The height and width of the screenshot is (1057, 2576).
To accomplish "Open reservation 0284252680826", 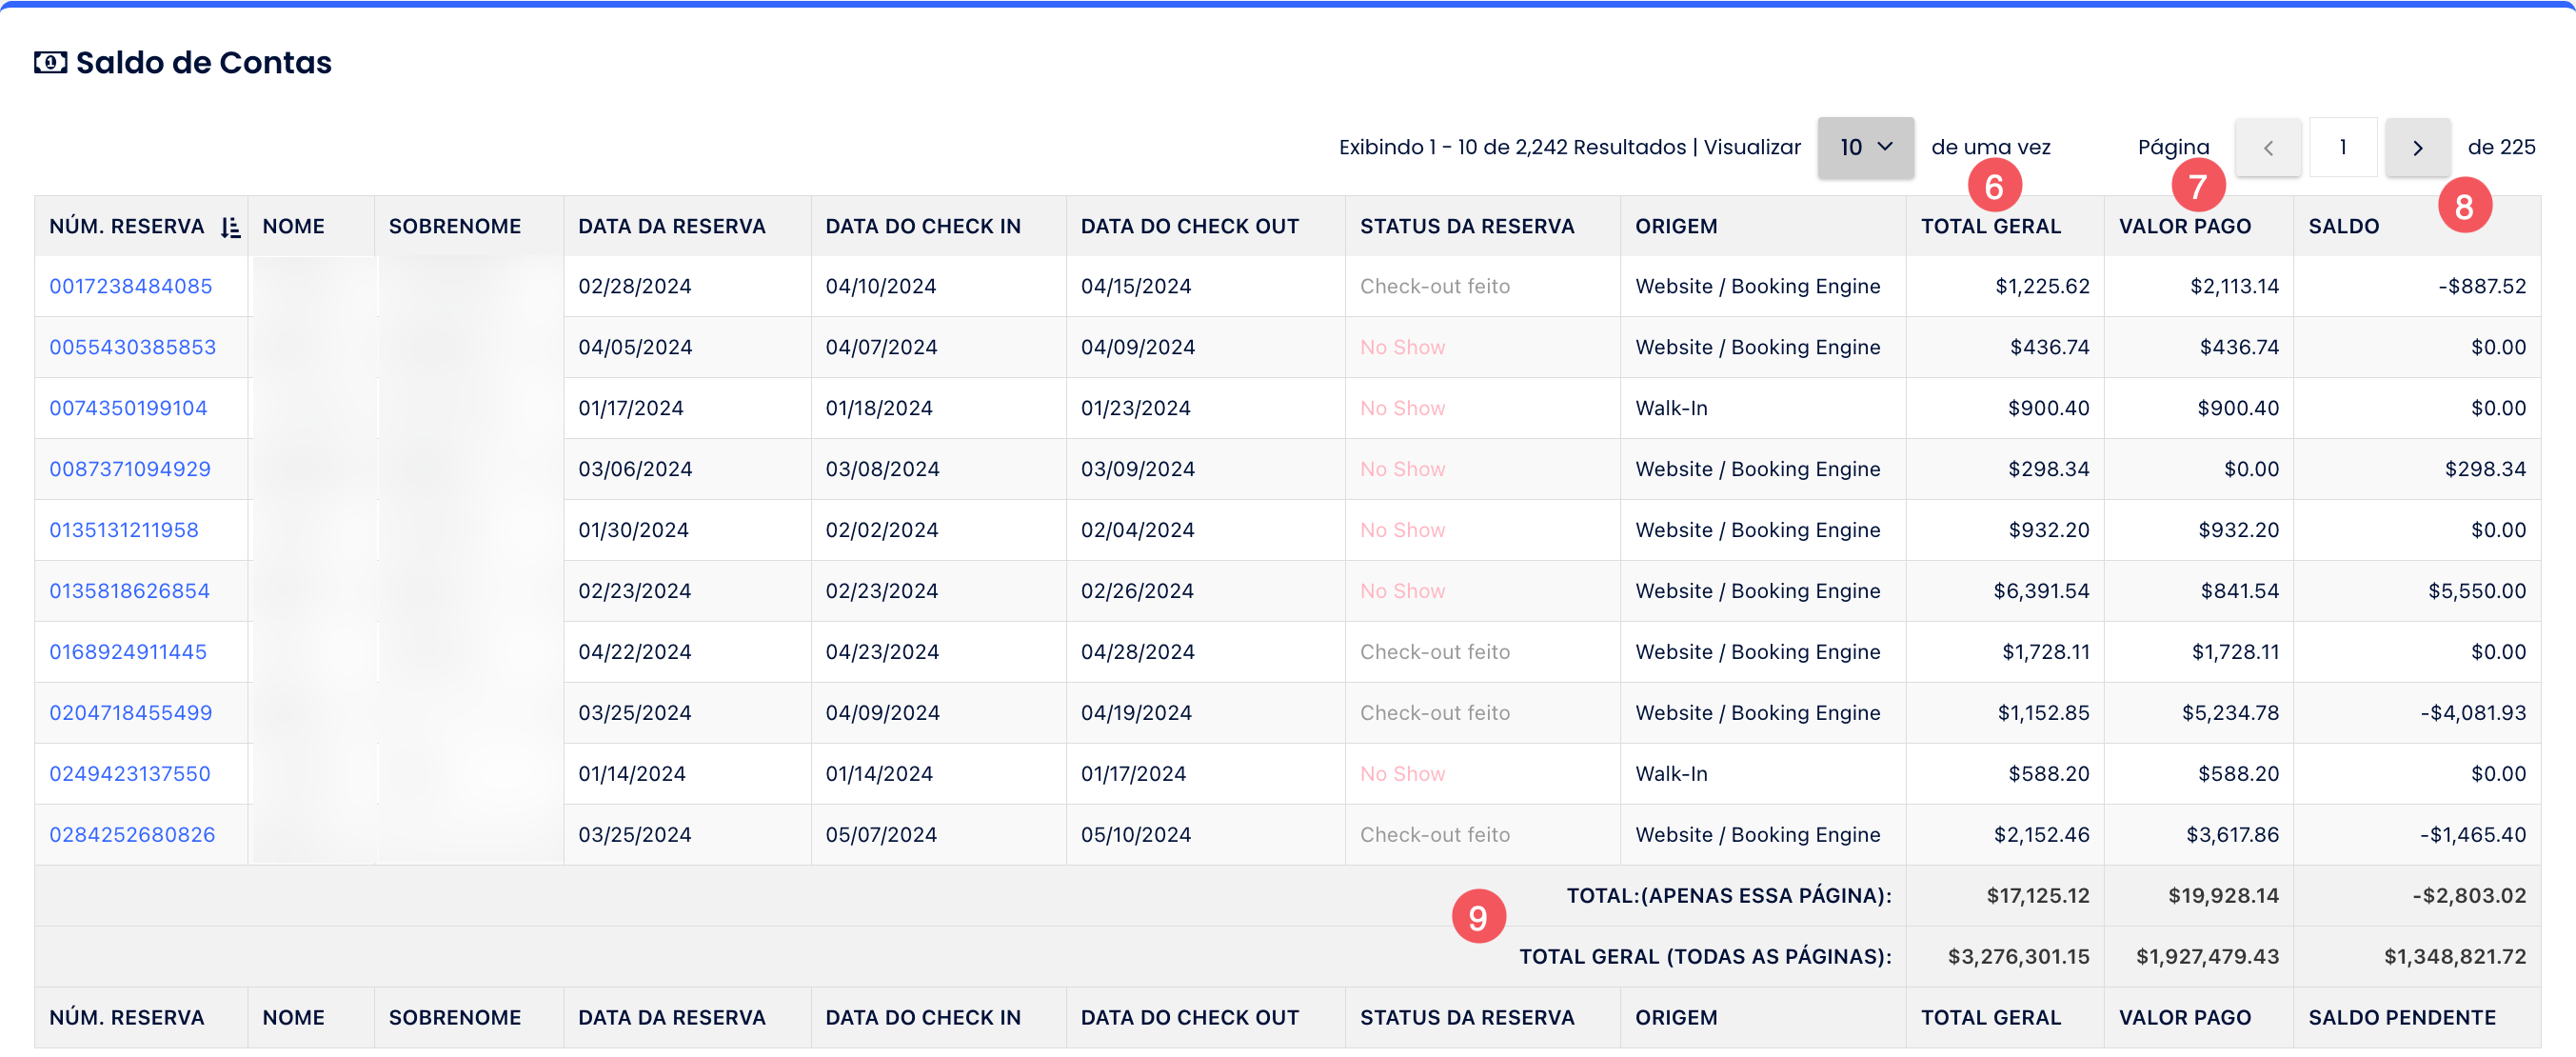I will 132,835.
